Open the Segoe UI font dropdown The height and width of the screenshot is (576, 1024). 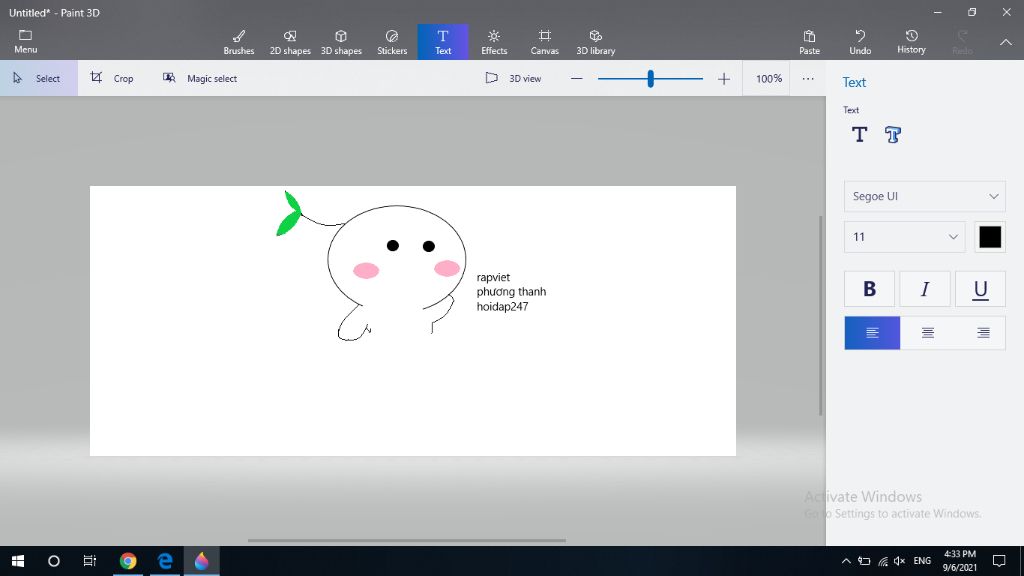[925, 196]
